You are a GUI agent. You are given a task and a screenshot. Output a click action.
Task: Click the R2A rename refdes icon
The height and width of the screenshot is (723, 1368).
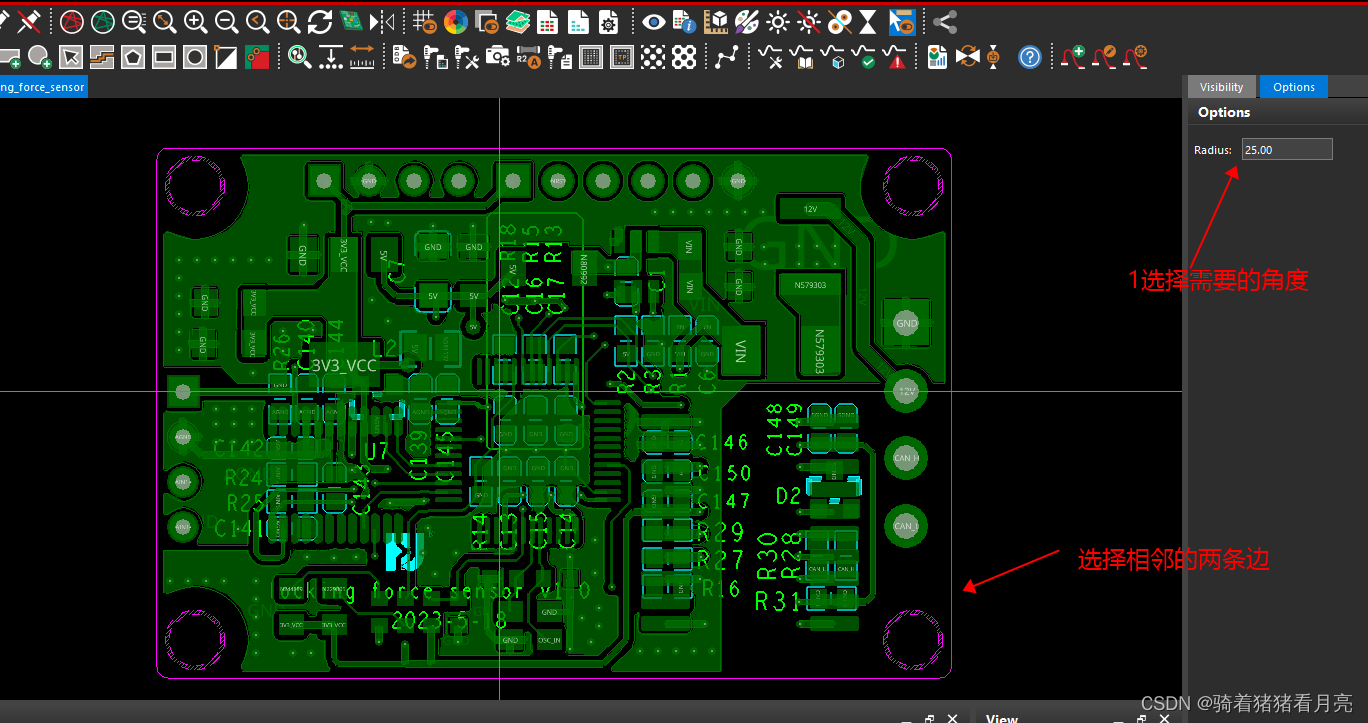529,57
